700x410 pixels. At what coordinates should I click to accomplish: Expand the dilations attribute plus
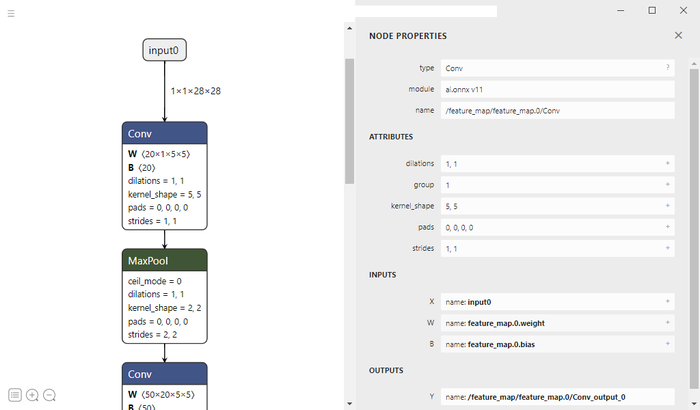(667, 163)
